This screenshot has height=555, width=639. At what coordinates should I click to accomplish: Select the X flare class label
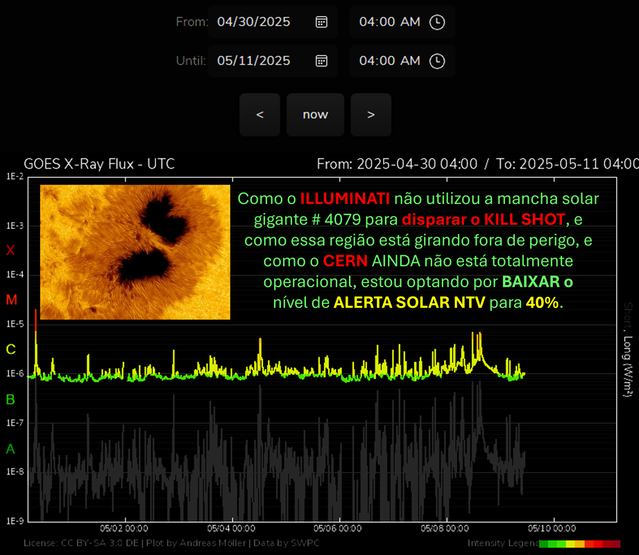(11, 250)
